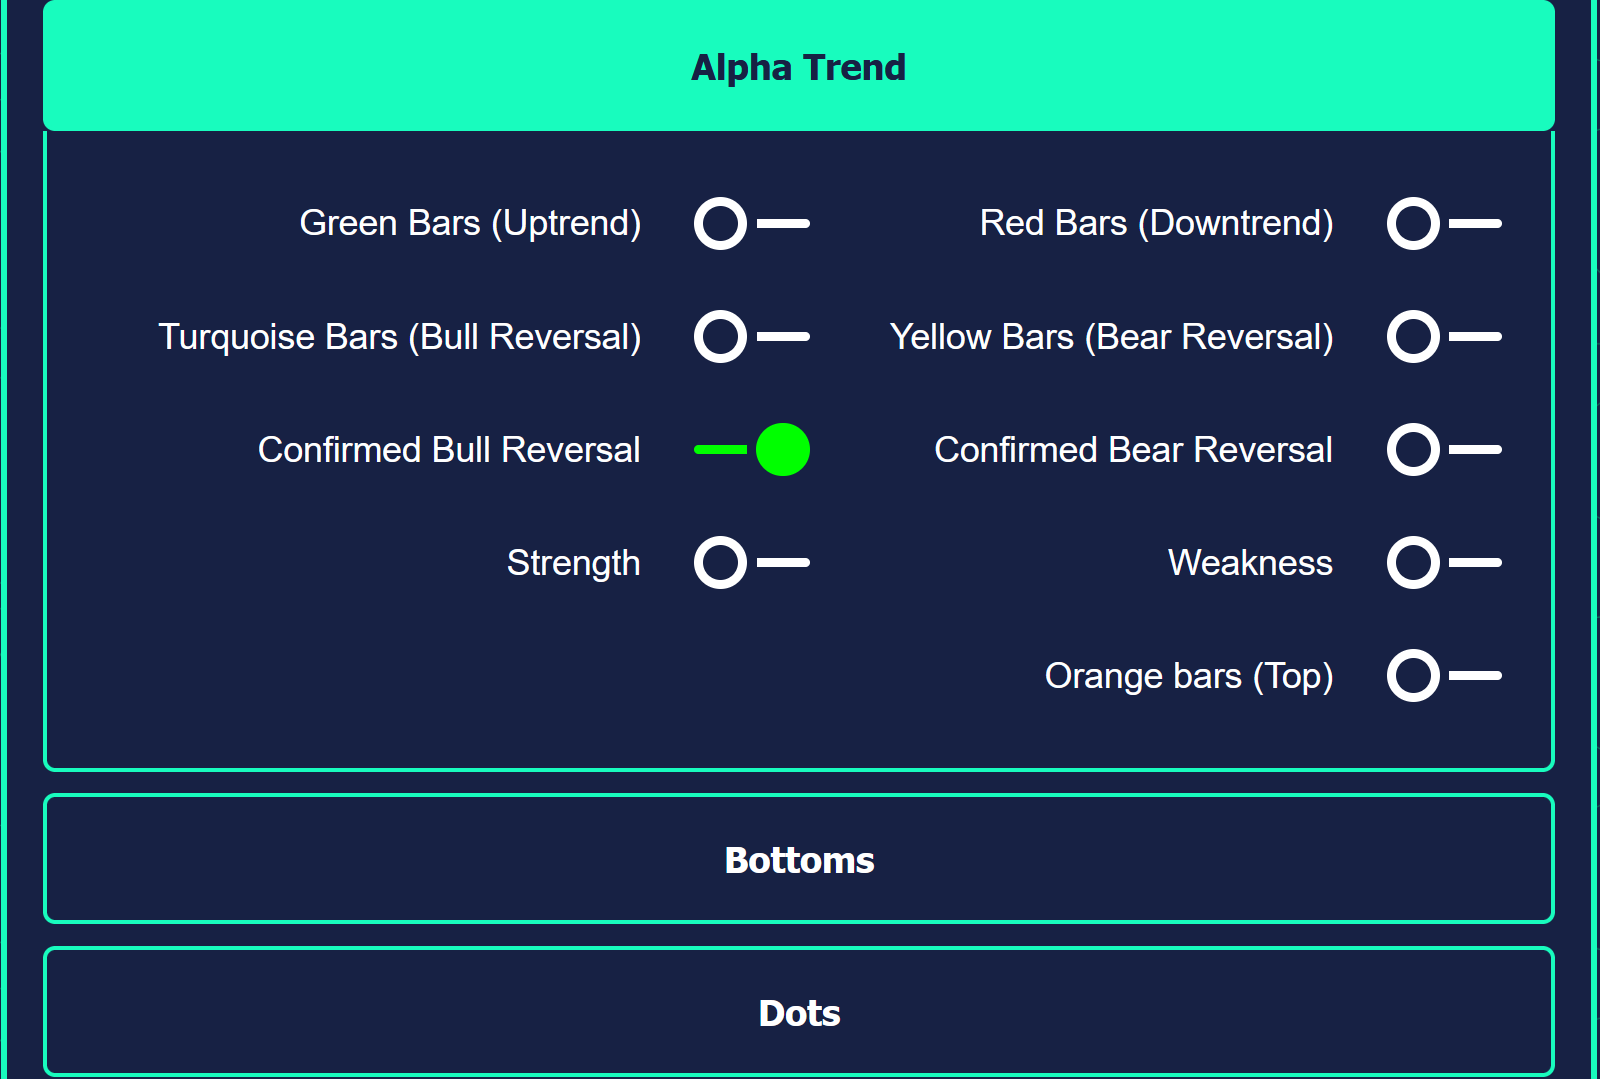Collapse the Alpha Trend section header

(x=799, y=66)
